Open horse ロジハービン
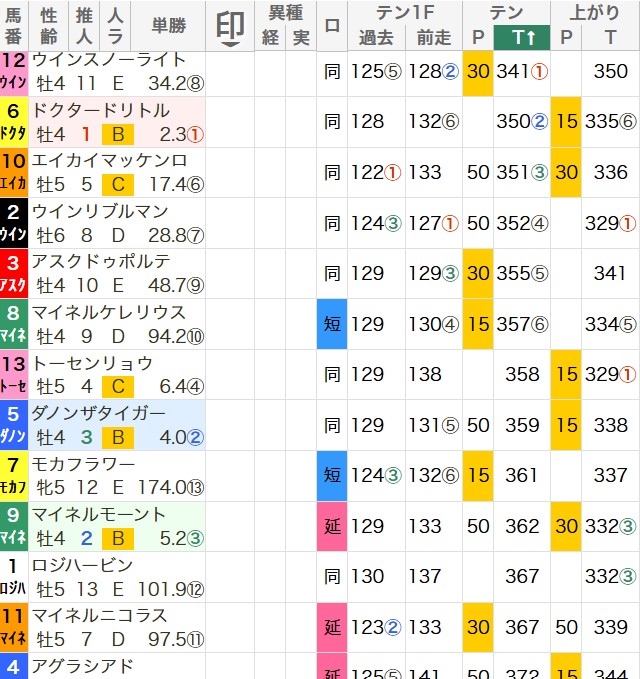 [x=82, y=565]
